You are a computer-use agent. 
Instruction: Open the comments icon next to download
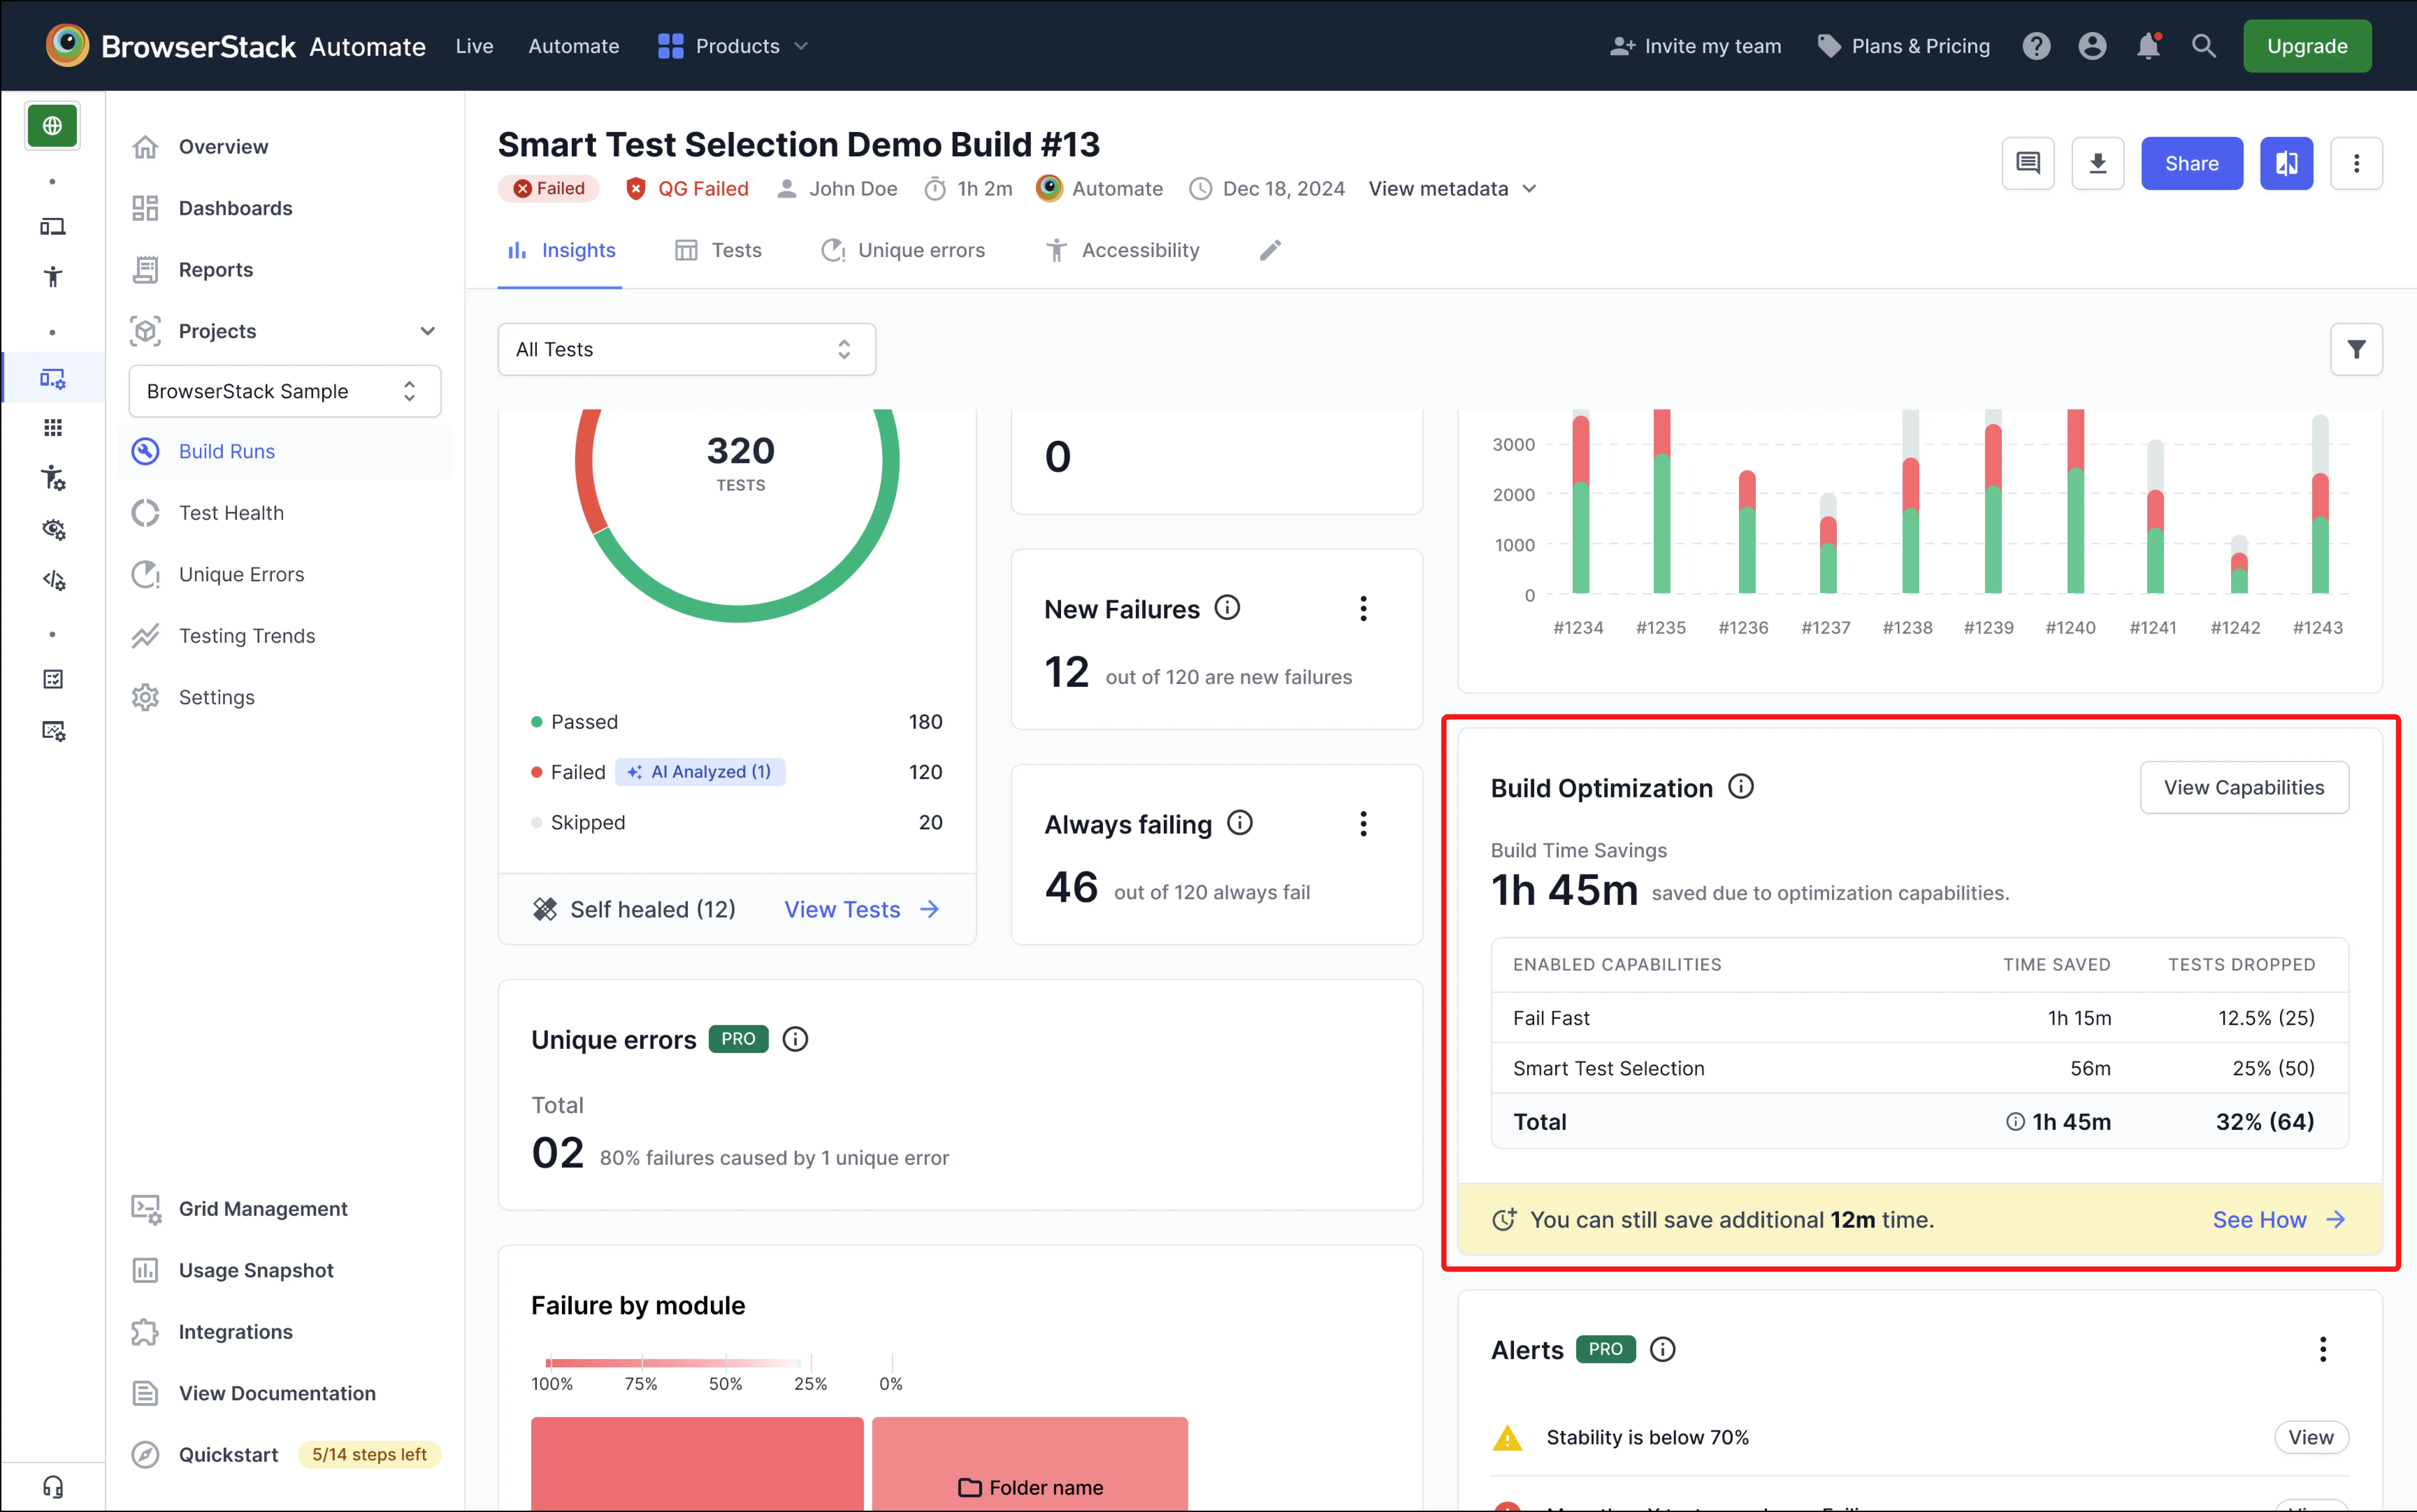tap(2028, 163)
